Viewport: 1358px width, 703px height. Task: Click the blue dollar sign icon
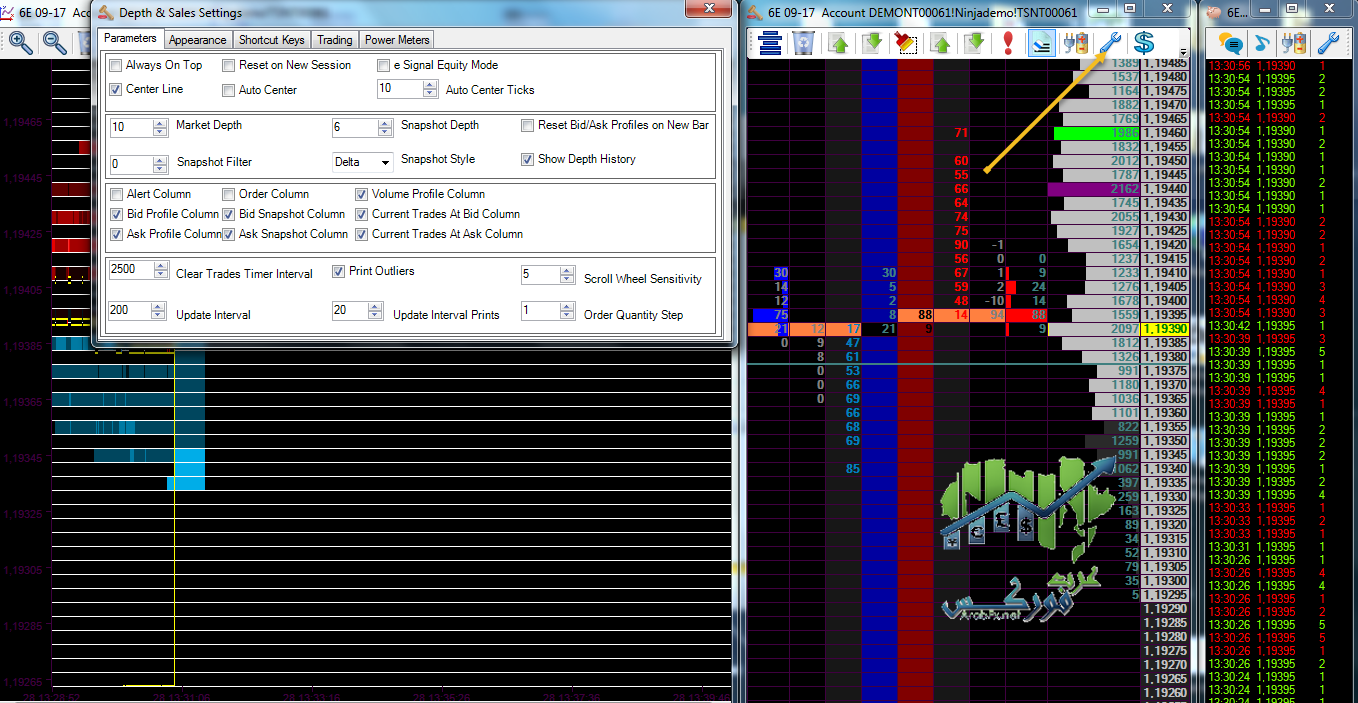pyautogui.click(x=1144, y=43)
